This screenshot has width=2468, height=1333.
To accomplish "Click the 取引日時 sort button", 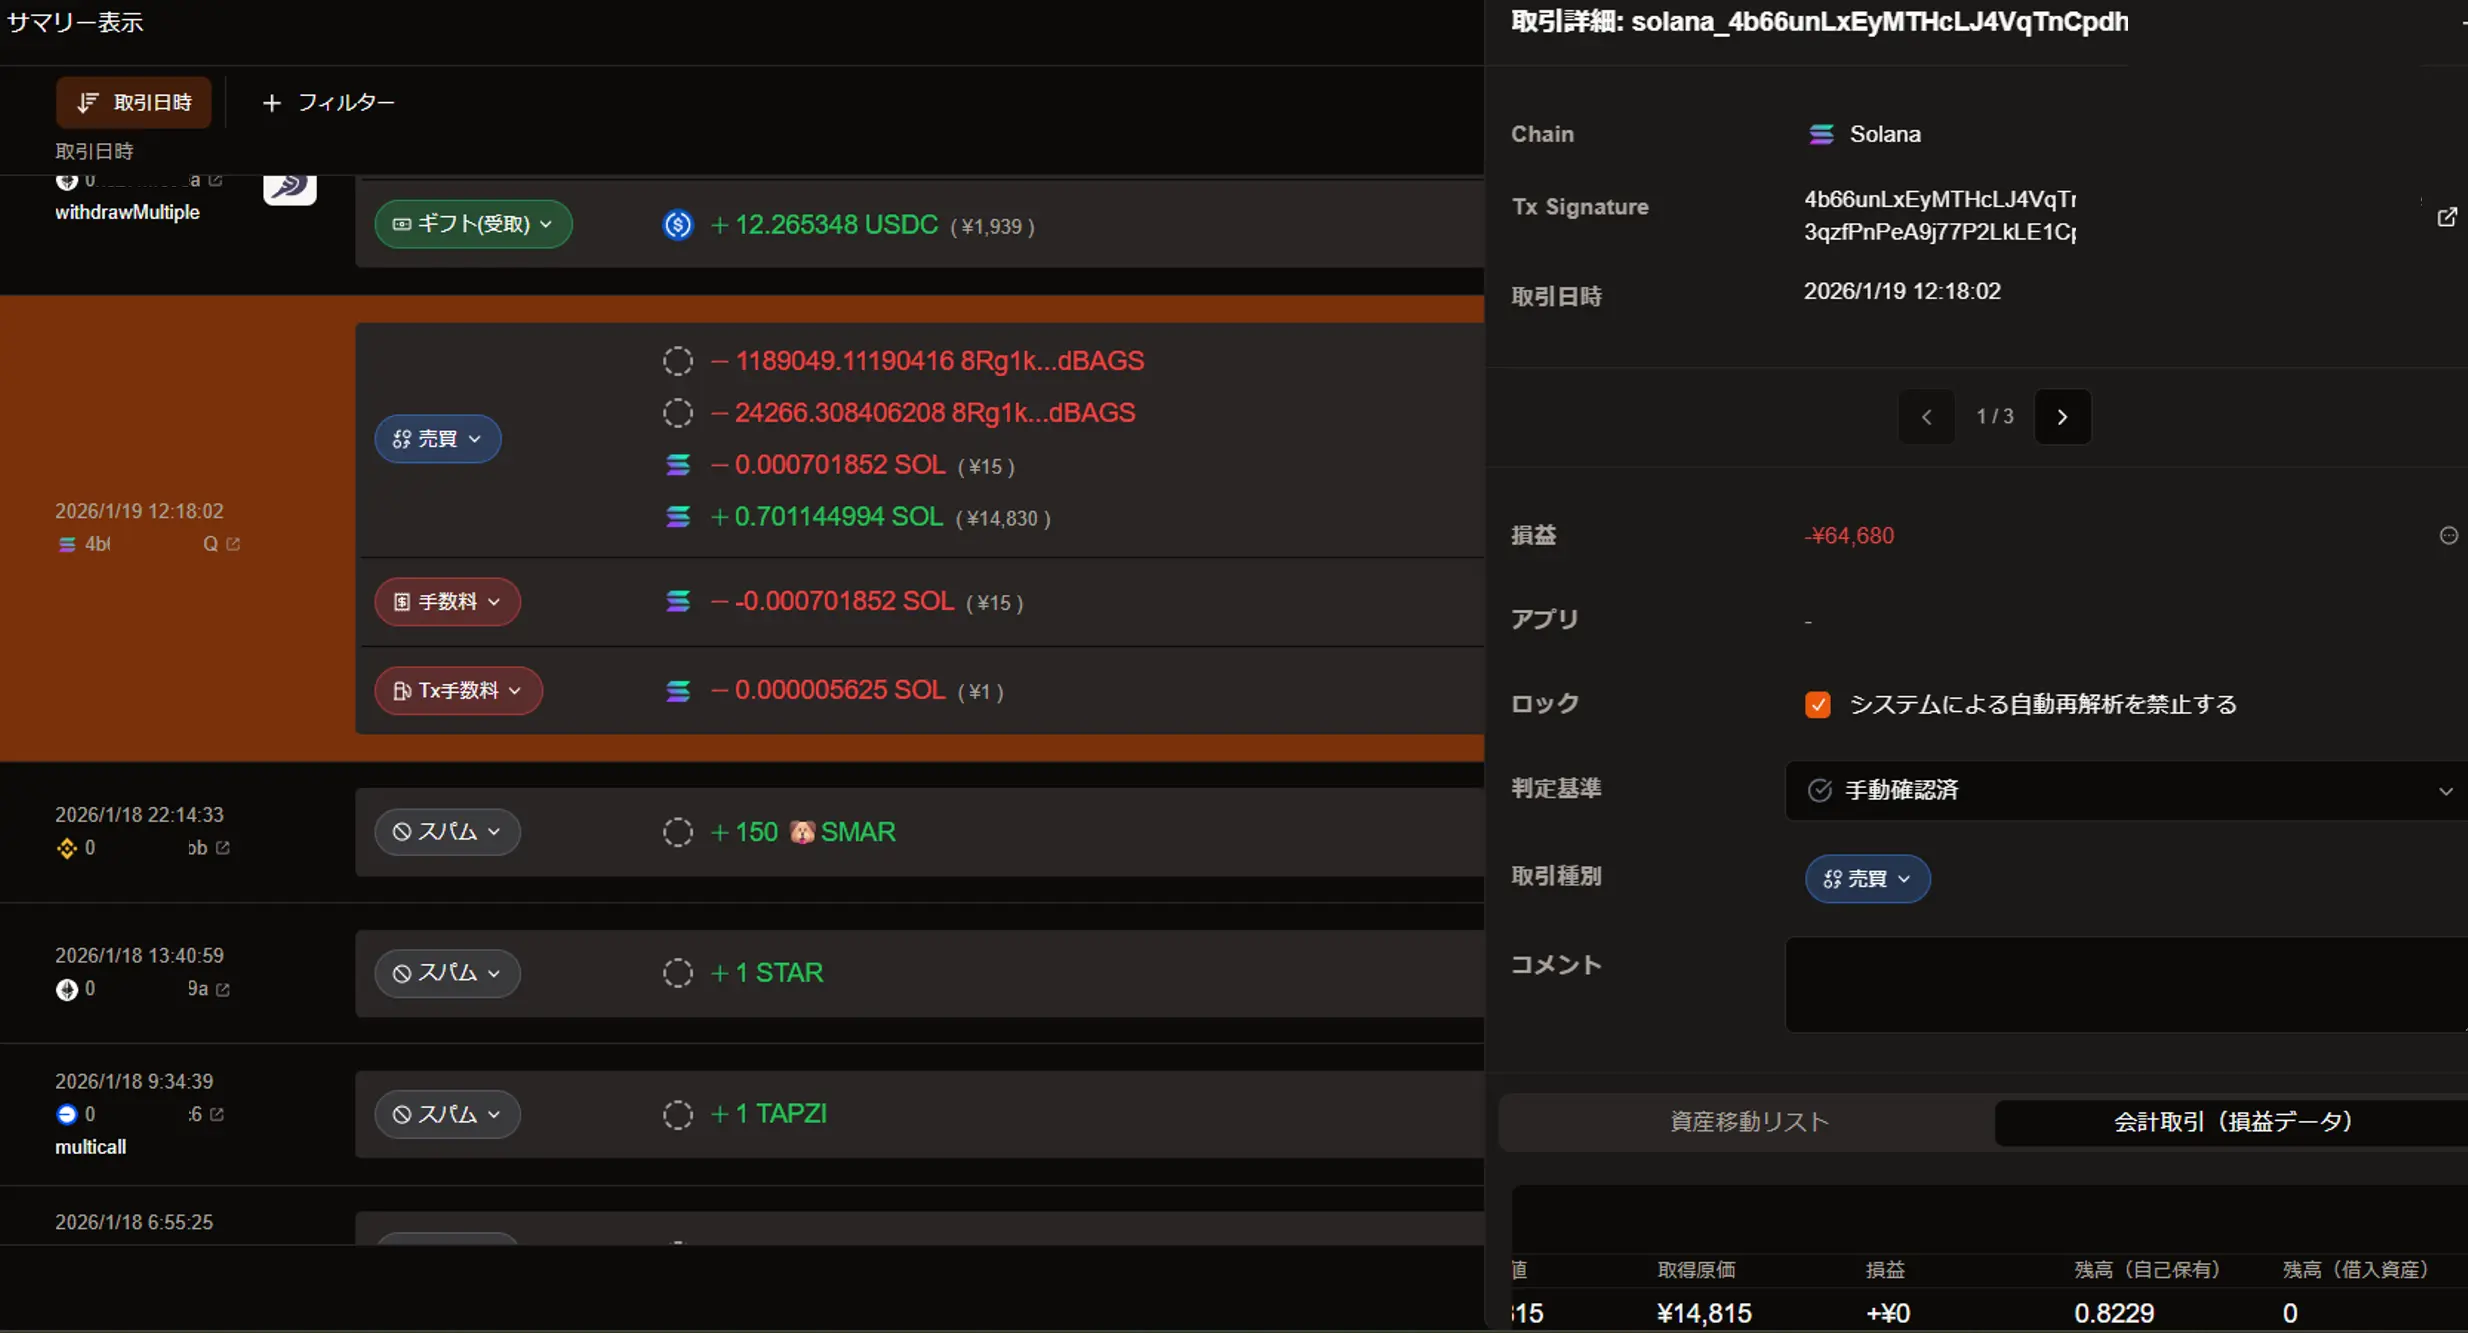I will (133, 103).
